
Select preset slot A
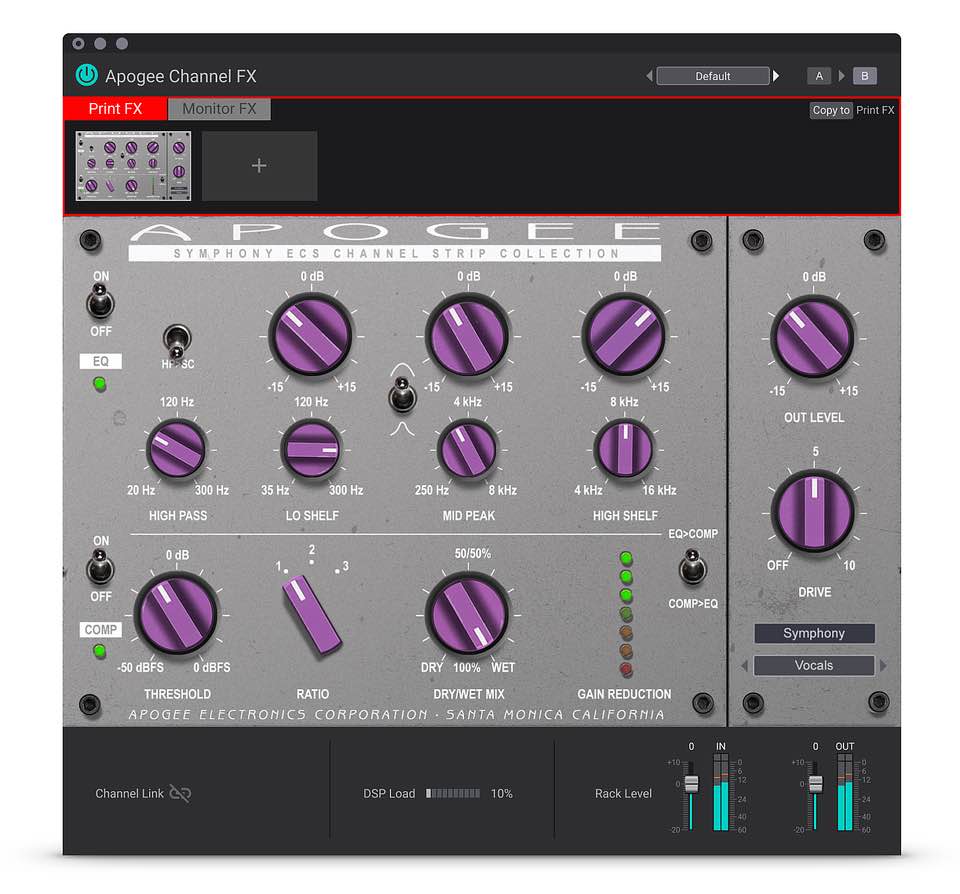point(819,76)
